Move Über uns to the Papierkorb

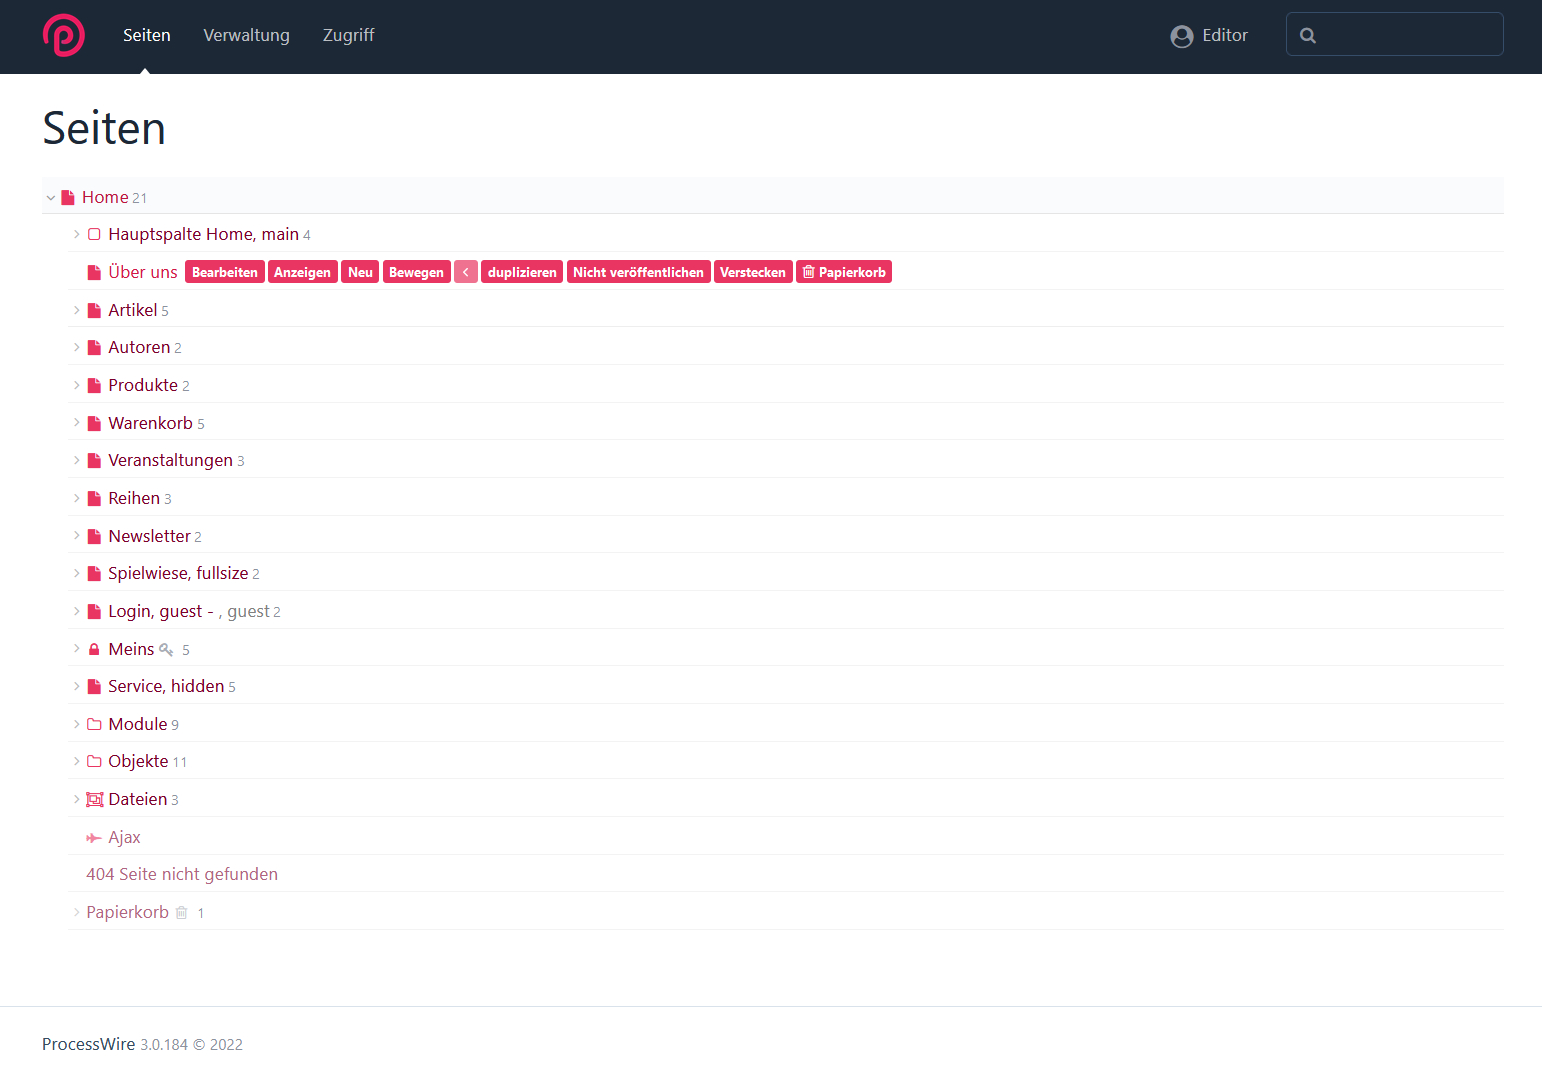coord(843,272)
